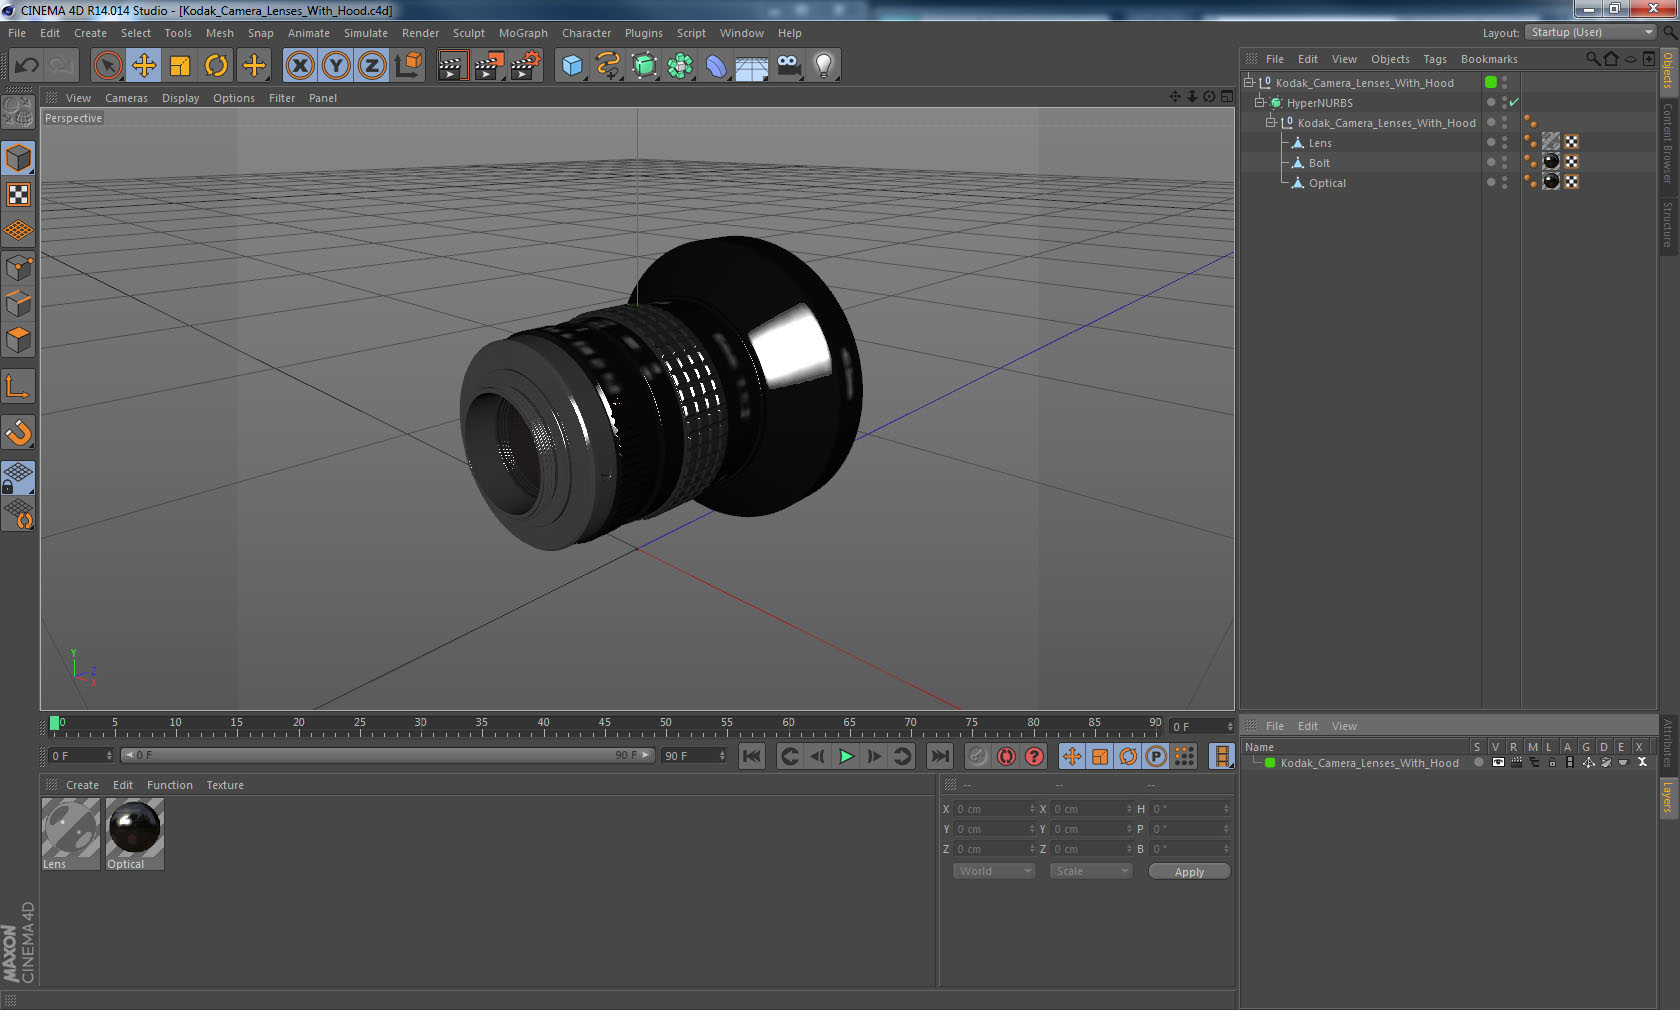Select the Lens object in tree
1680x1010 pixels.
coord(1320,143)
